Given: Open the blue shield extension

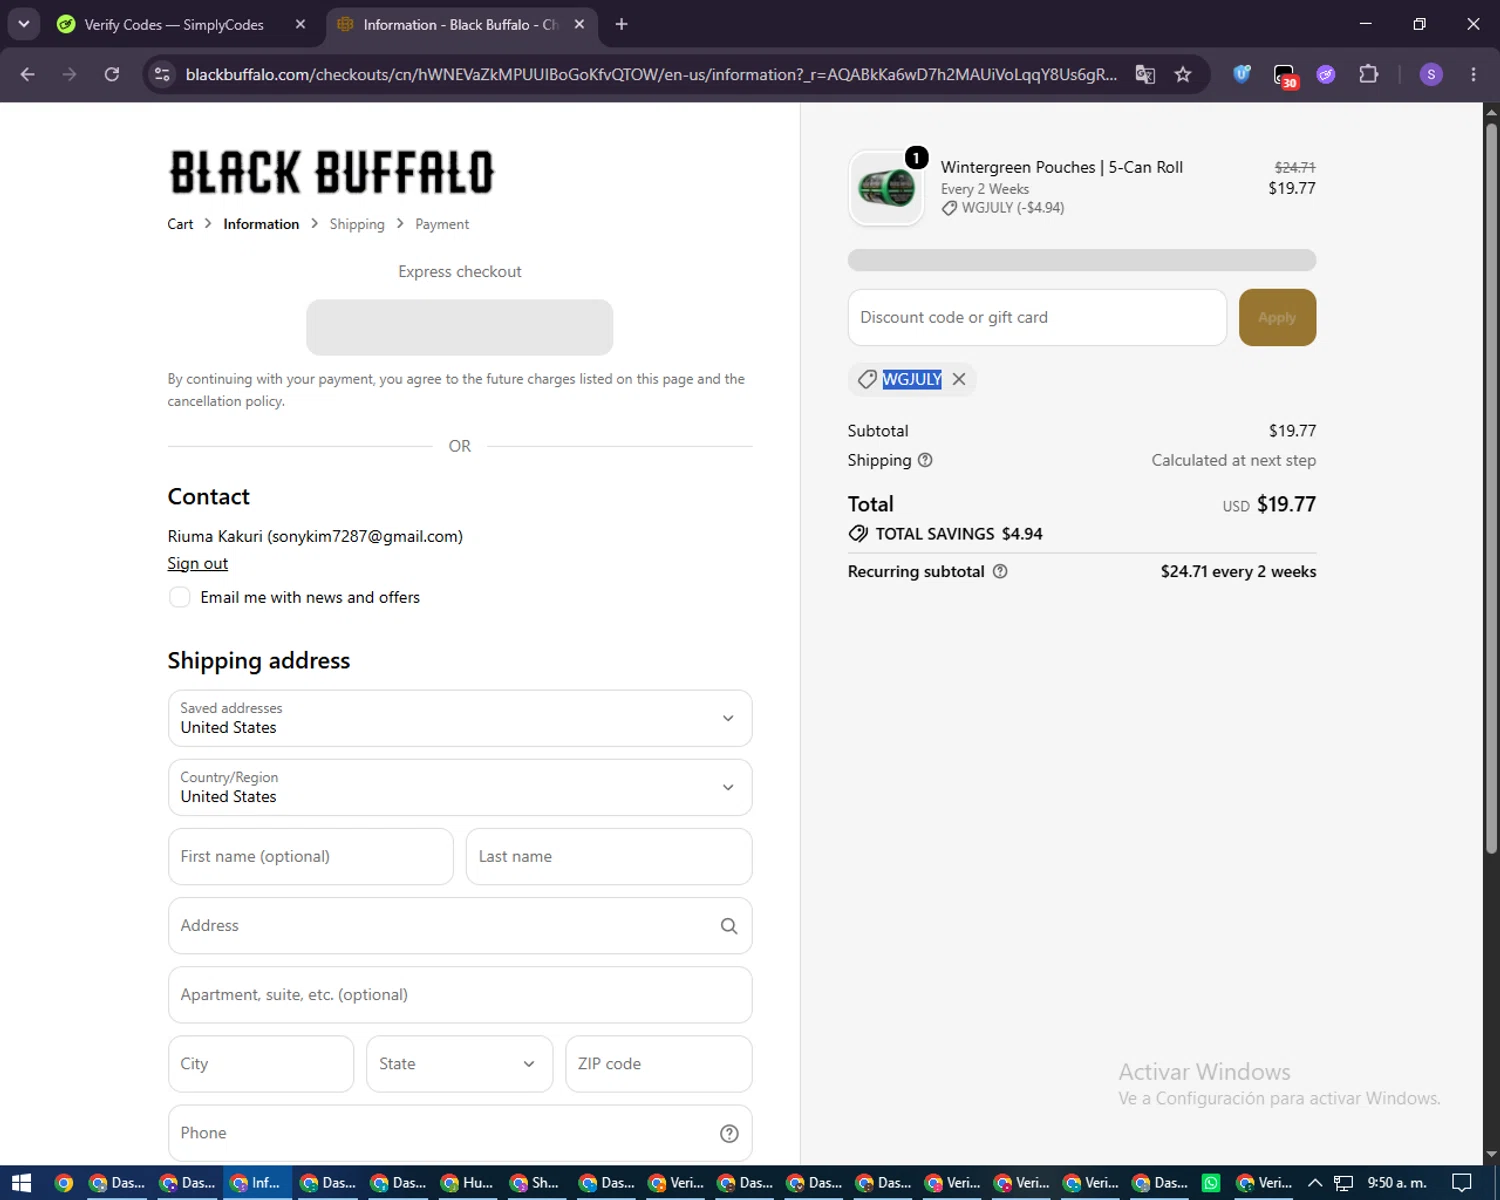Looking at the screenshot, I should point(1242,74).
